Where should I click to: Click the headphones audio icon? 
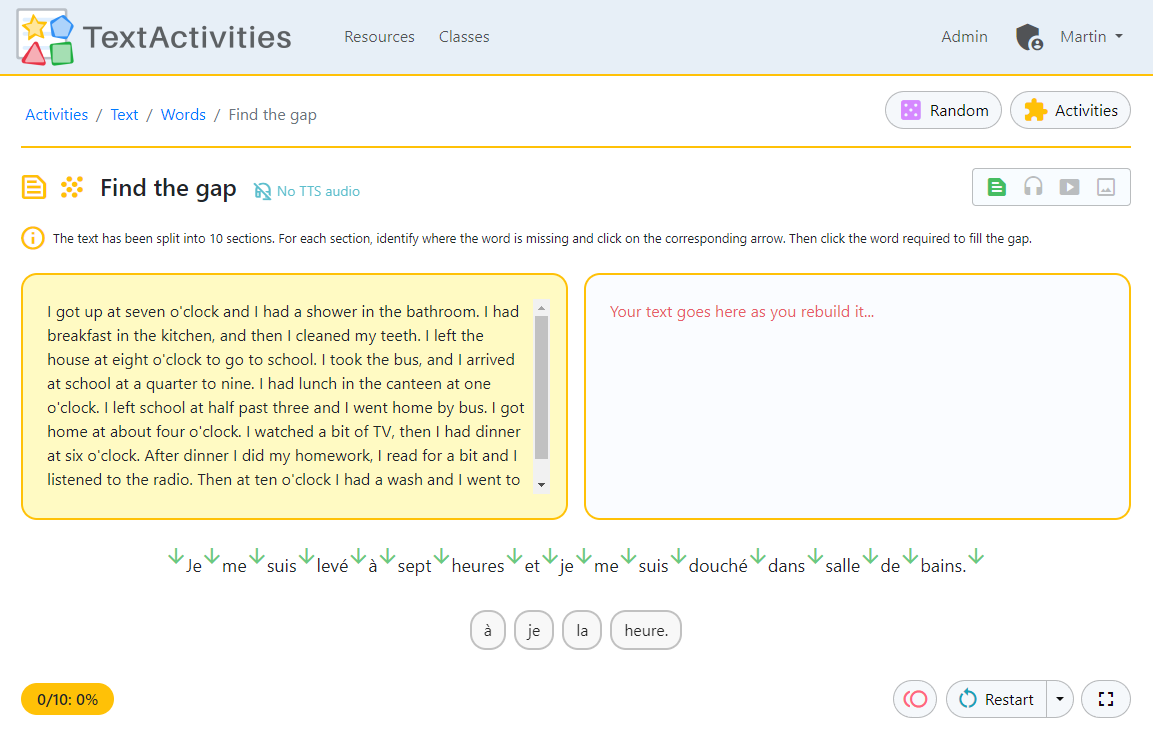point(1033,187)
